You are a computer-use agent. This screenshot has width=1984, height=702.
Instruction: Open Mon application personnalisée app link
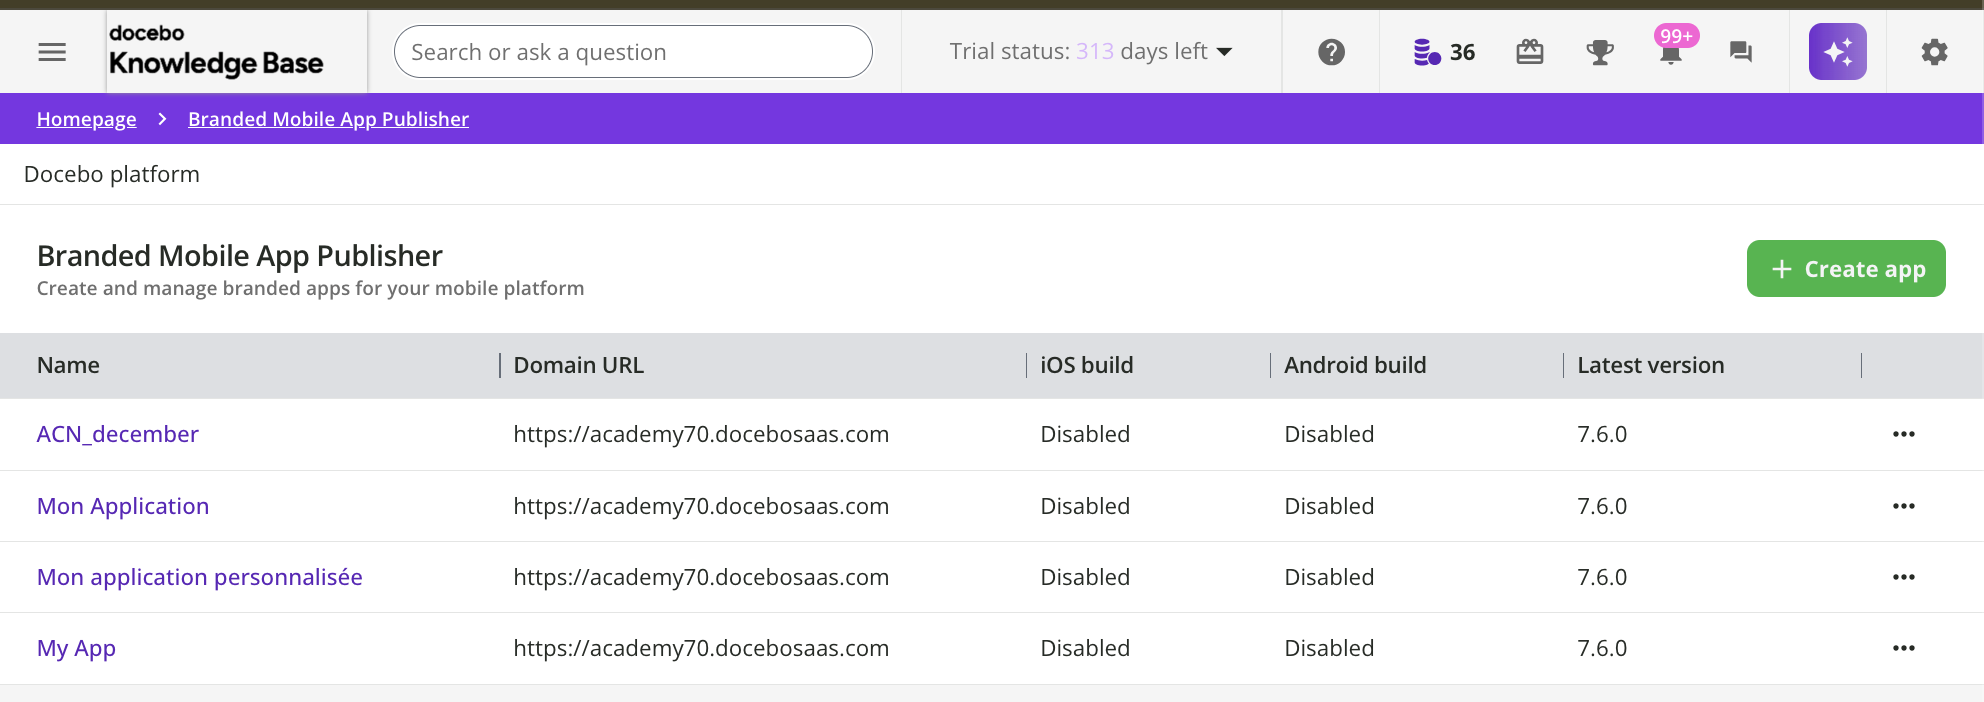199,577
